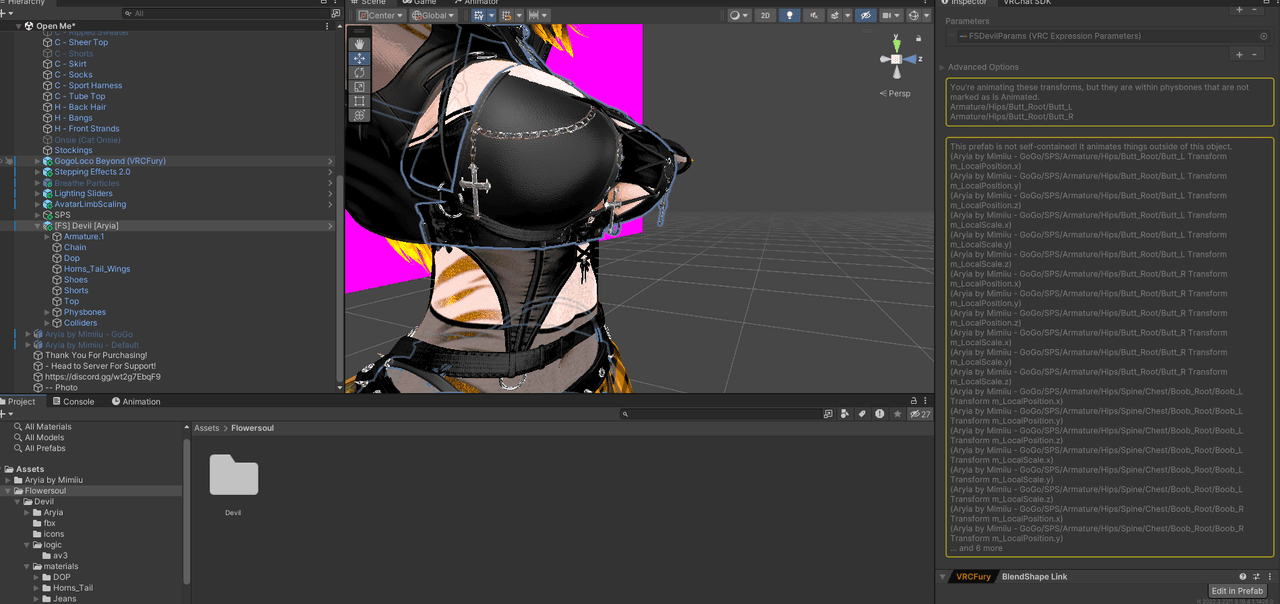
Task: Switch to the Project tab
Action: (x=17, y=402)
